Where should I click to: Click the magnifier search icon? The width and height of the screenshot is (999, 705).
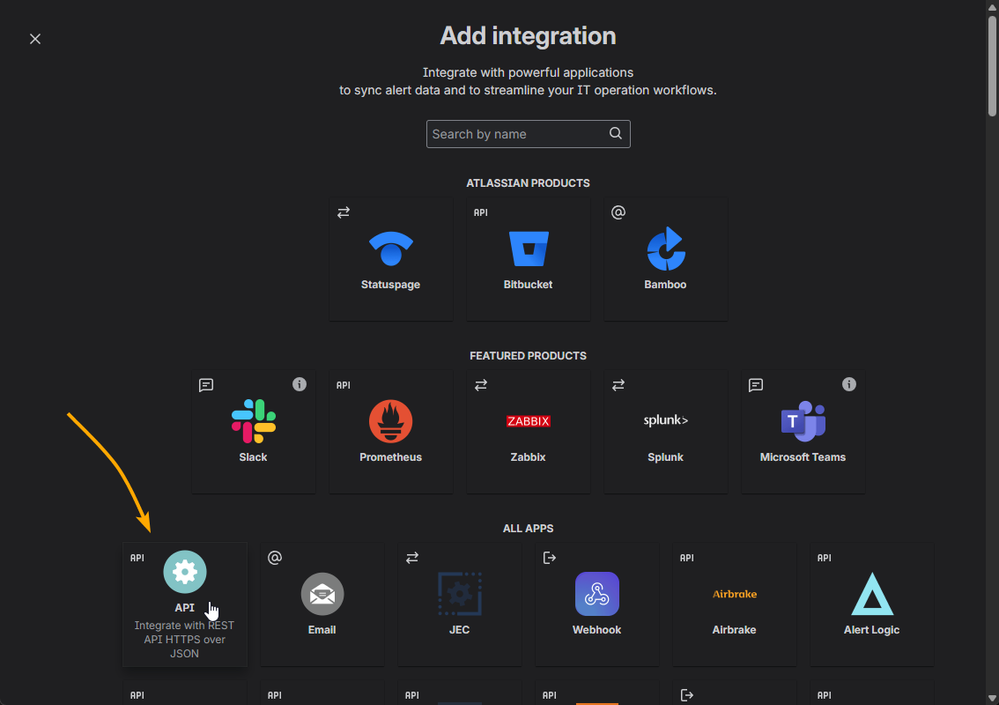point(615,133)
